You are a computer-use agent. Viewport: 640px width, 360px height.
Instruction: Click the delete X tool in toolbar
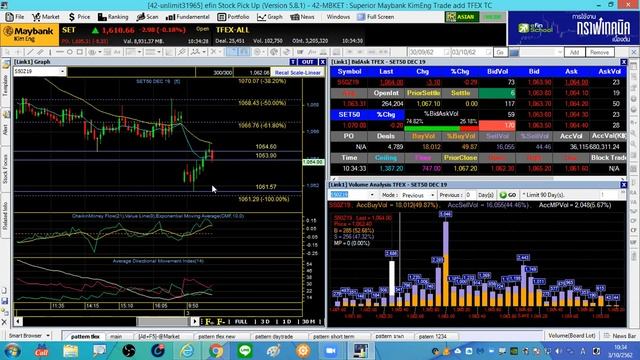click(x=213, y=52)
